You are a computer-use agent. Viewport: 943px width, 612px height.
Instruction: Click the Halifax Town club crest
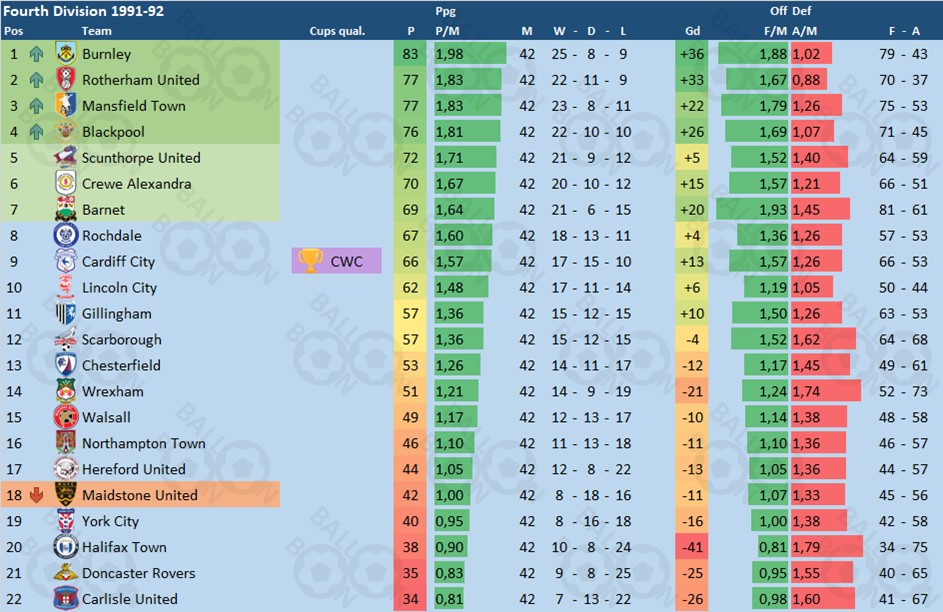point(66,548)
